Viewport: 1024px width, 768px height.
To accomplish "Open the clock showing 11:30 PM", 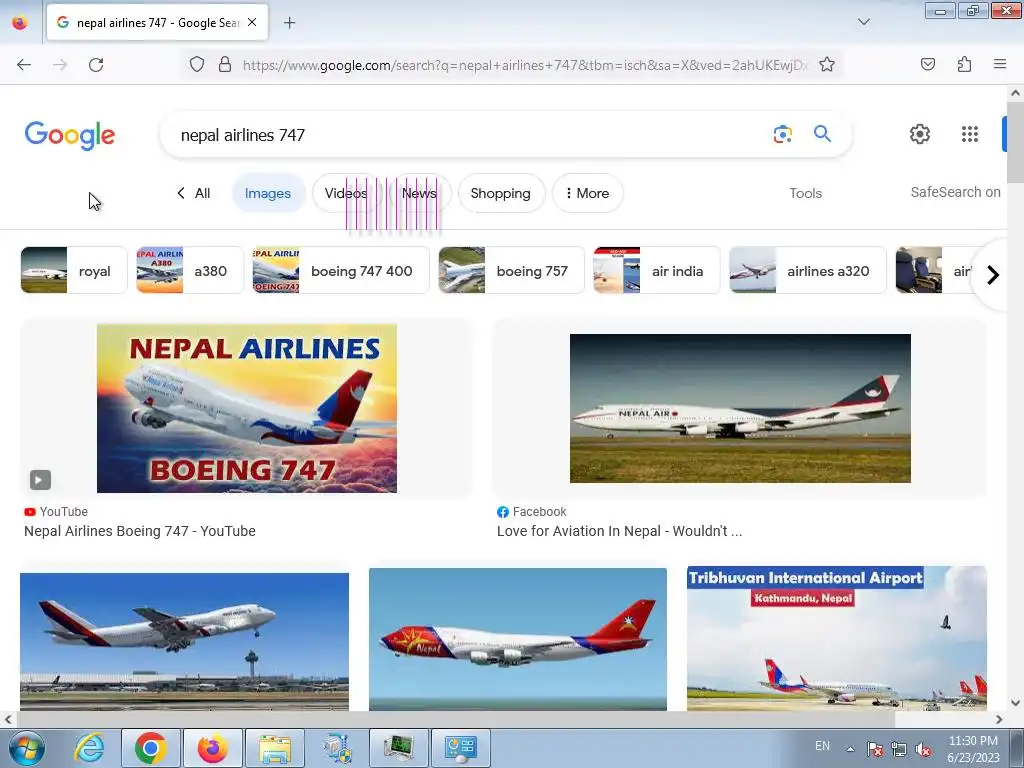I will tap(973, 749).
